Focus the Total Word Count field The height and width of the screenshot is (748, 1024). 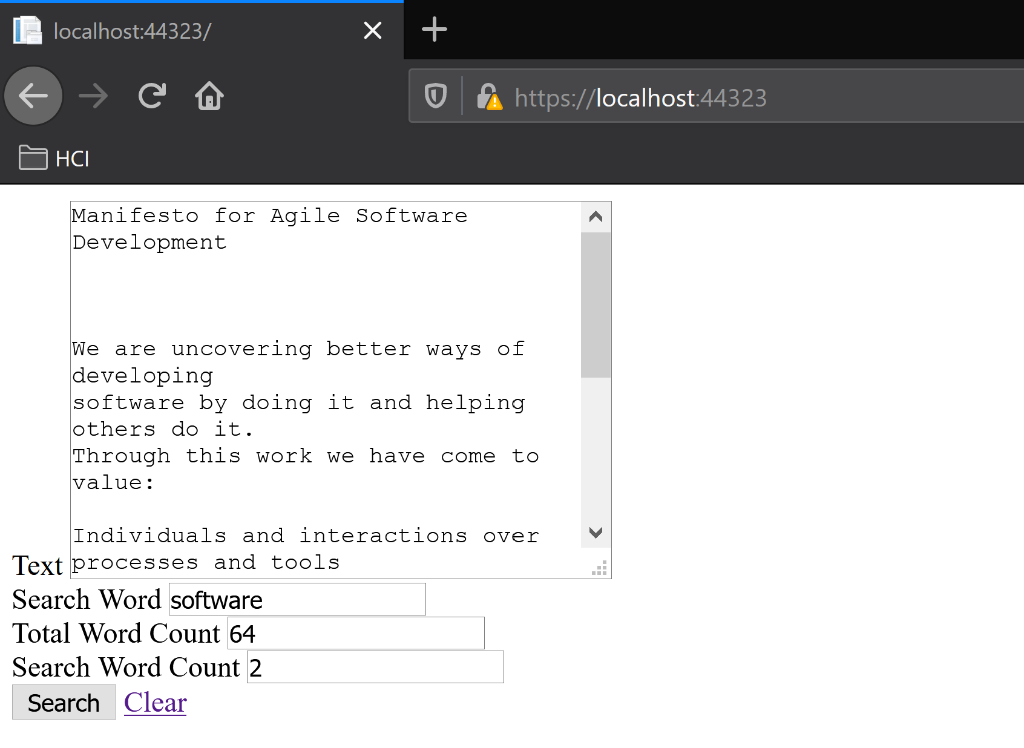click(356, 634)
